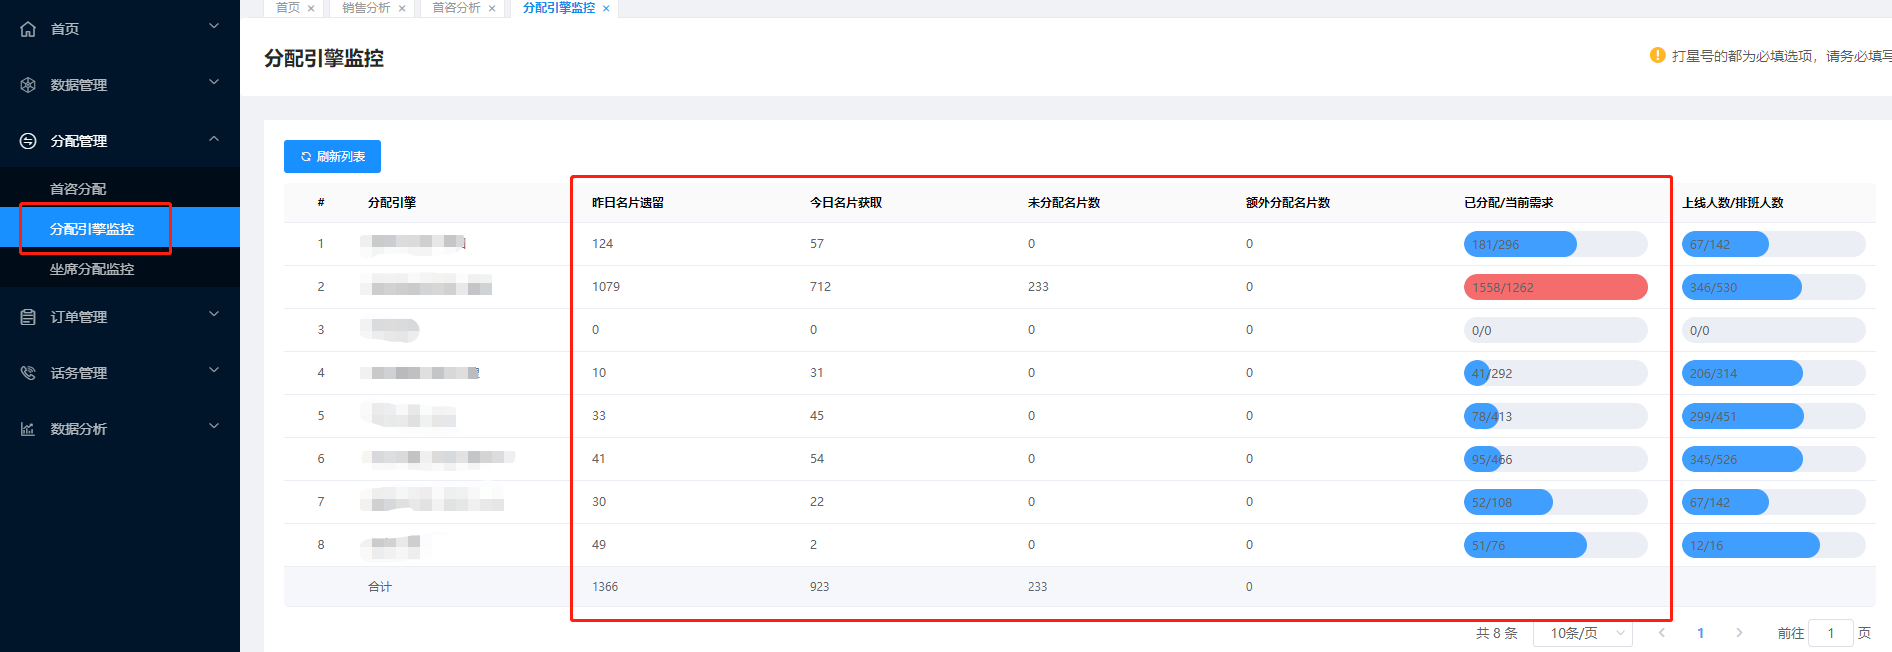Go to previous page arrow
The image size is (1892, 652).
click(x=1662, y=633)
